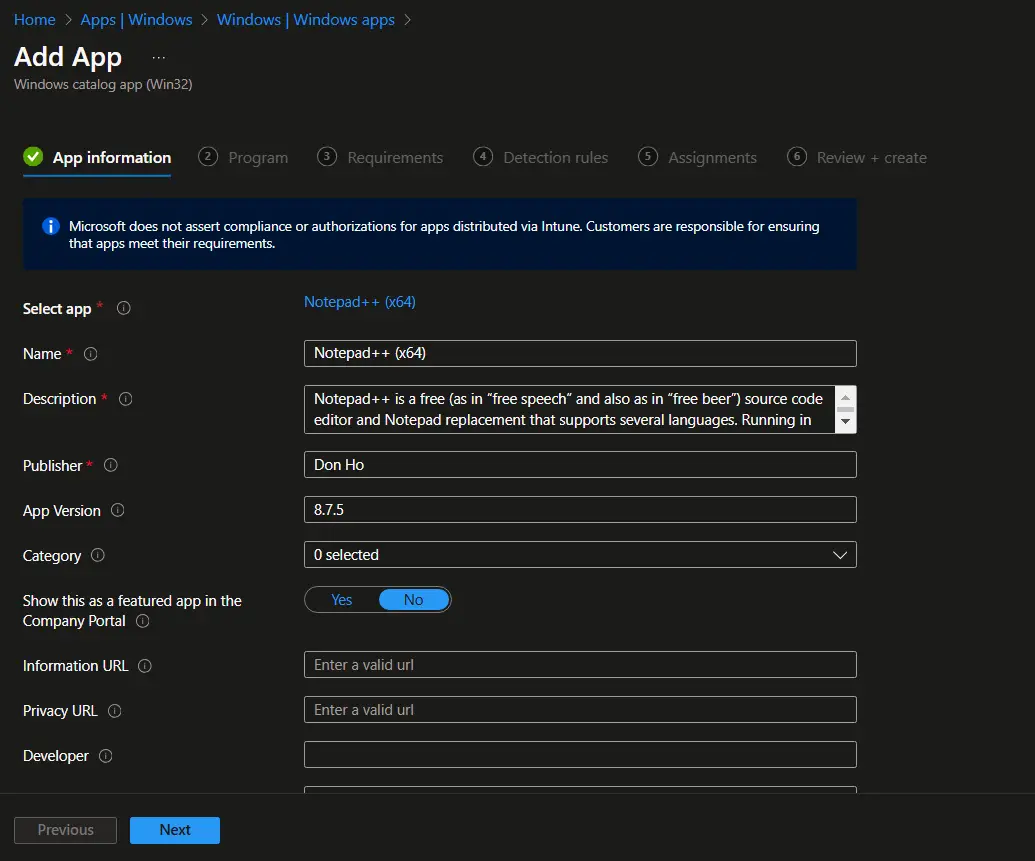Click the info icon beside Developer
Screen dimensions: 1035x861
click(107, 755)
